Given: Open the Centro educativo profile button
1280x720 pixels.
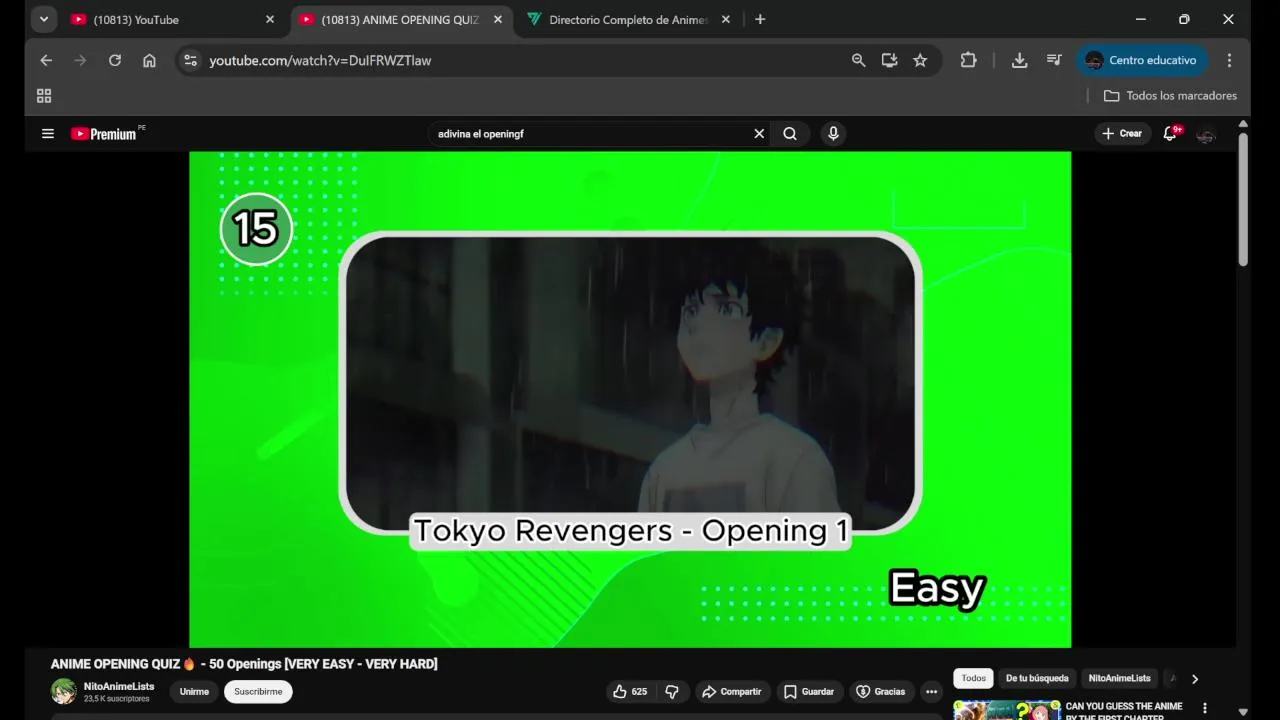Looking at the screenshot, I should pyautogui.click(x=1142, y=60).
